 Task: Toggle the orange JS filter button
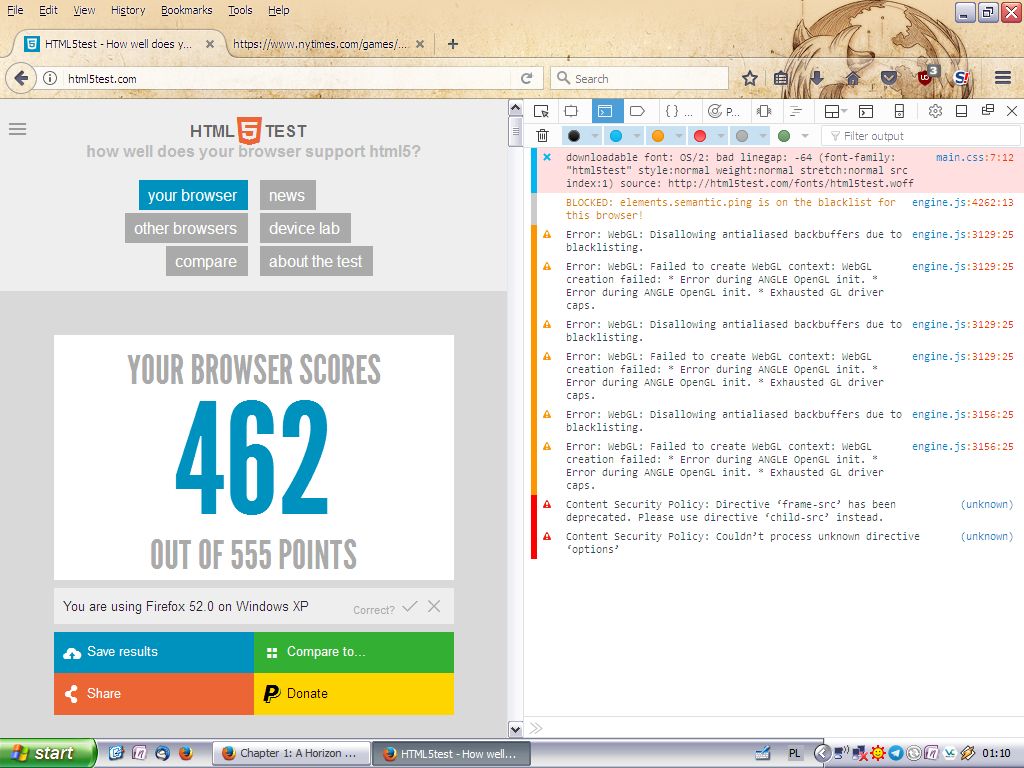pos(658,136)
